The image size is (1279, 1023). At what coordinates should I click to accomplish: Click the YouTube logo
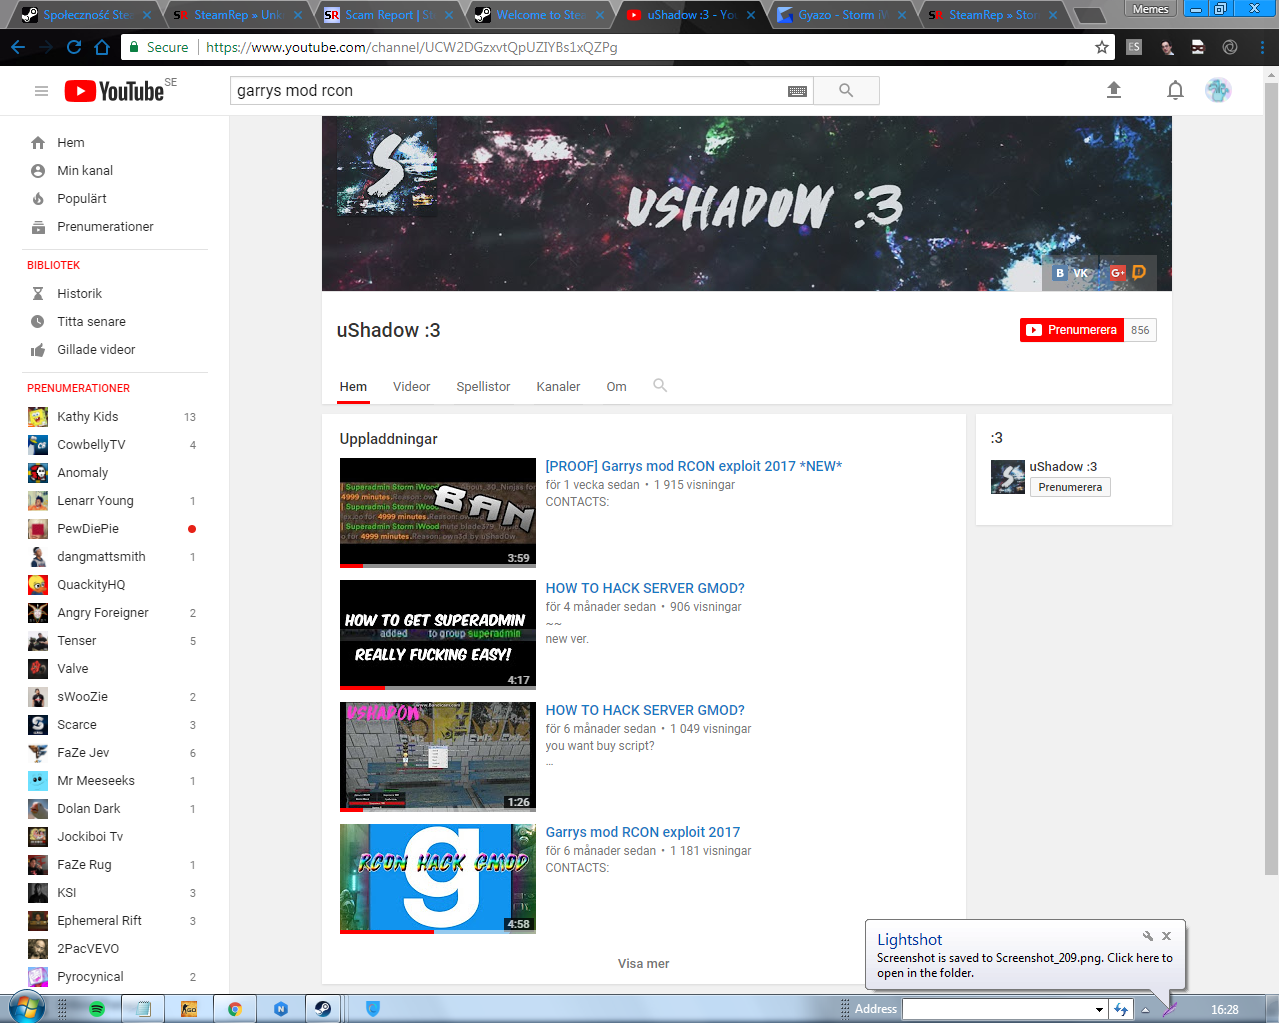pyautogui.click(x=114, y=91)
